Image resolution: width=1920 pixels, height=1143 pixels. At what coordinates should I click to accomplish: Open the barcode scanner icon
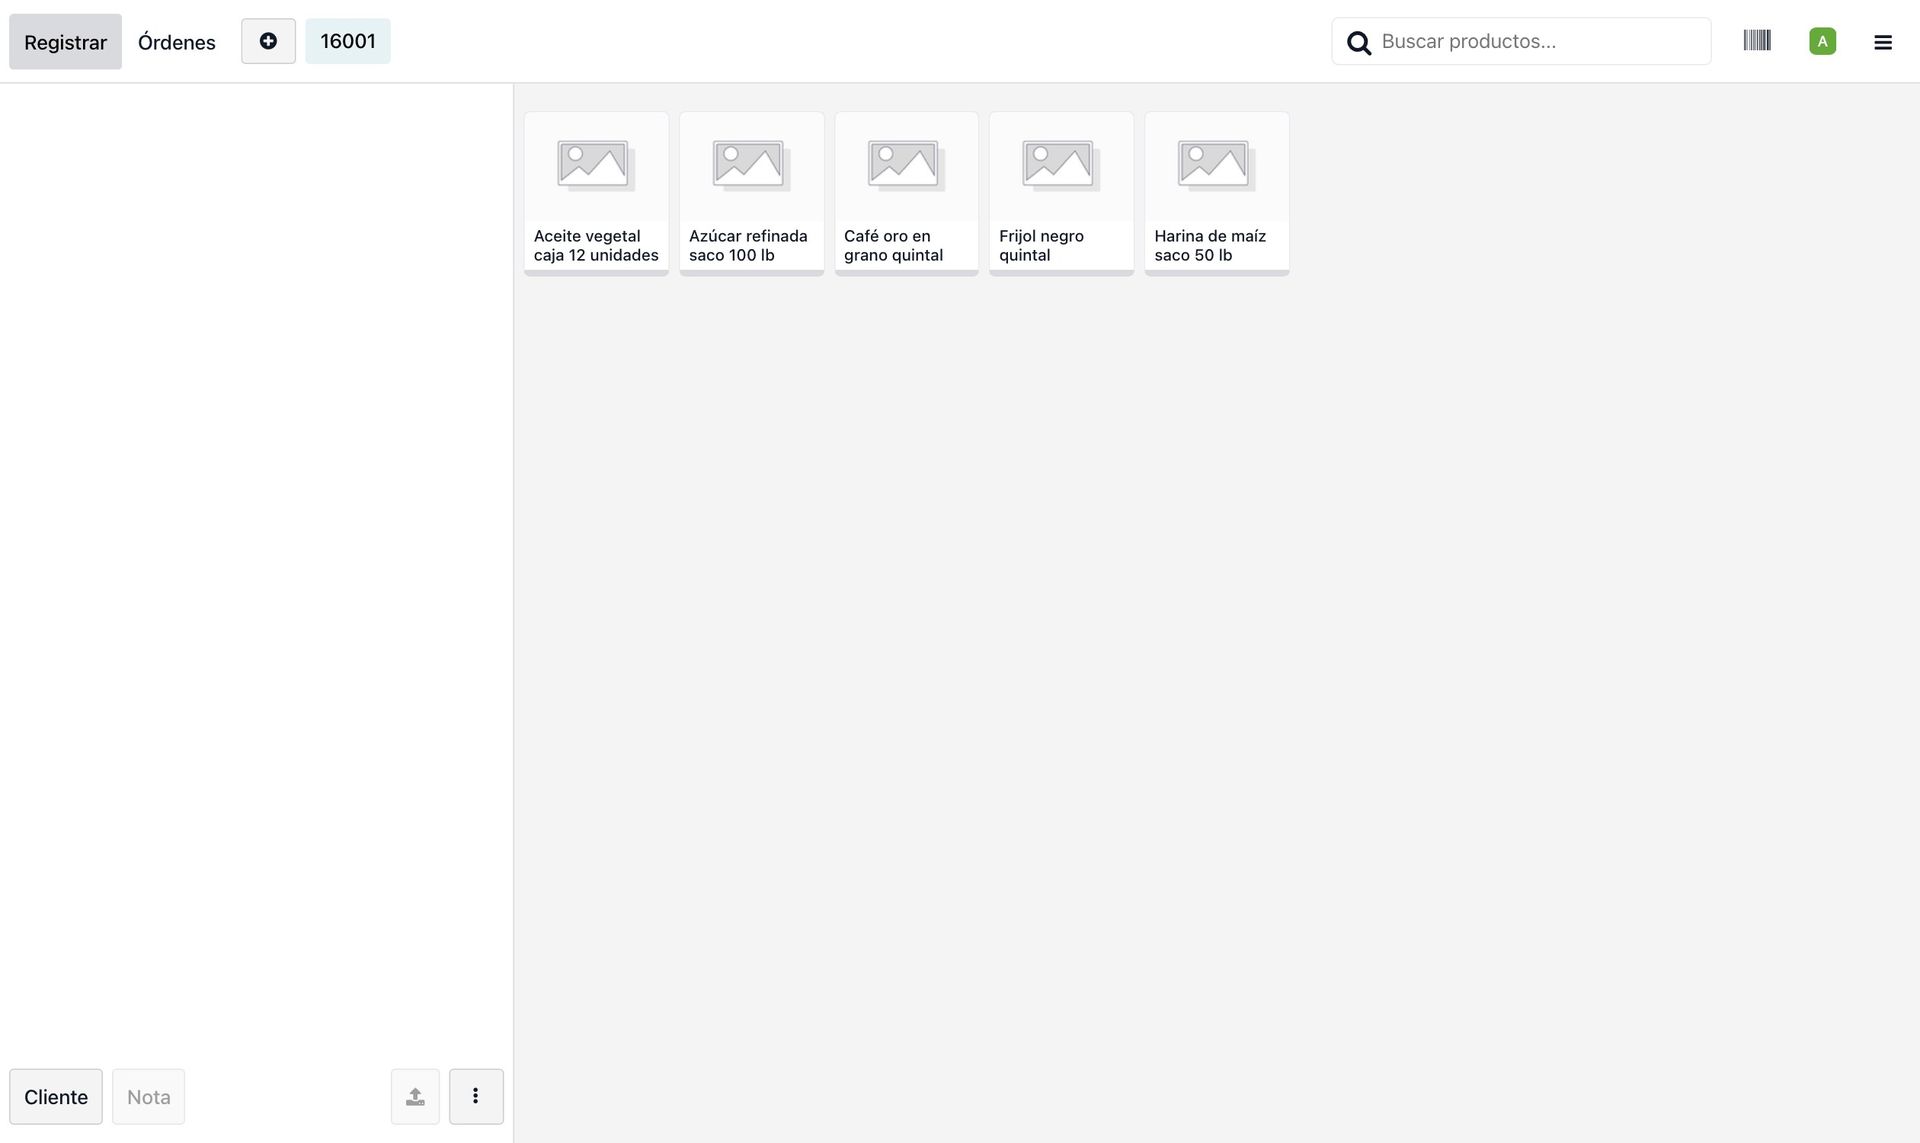[1757, 41]
